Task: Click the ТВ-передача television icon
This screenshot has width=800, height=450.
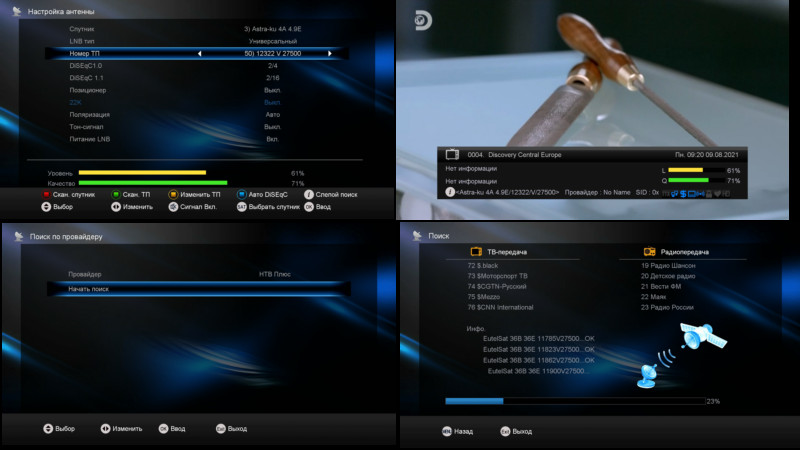Action: (476, 252)
